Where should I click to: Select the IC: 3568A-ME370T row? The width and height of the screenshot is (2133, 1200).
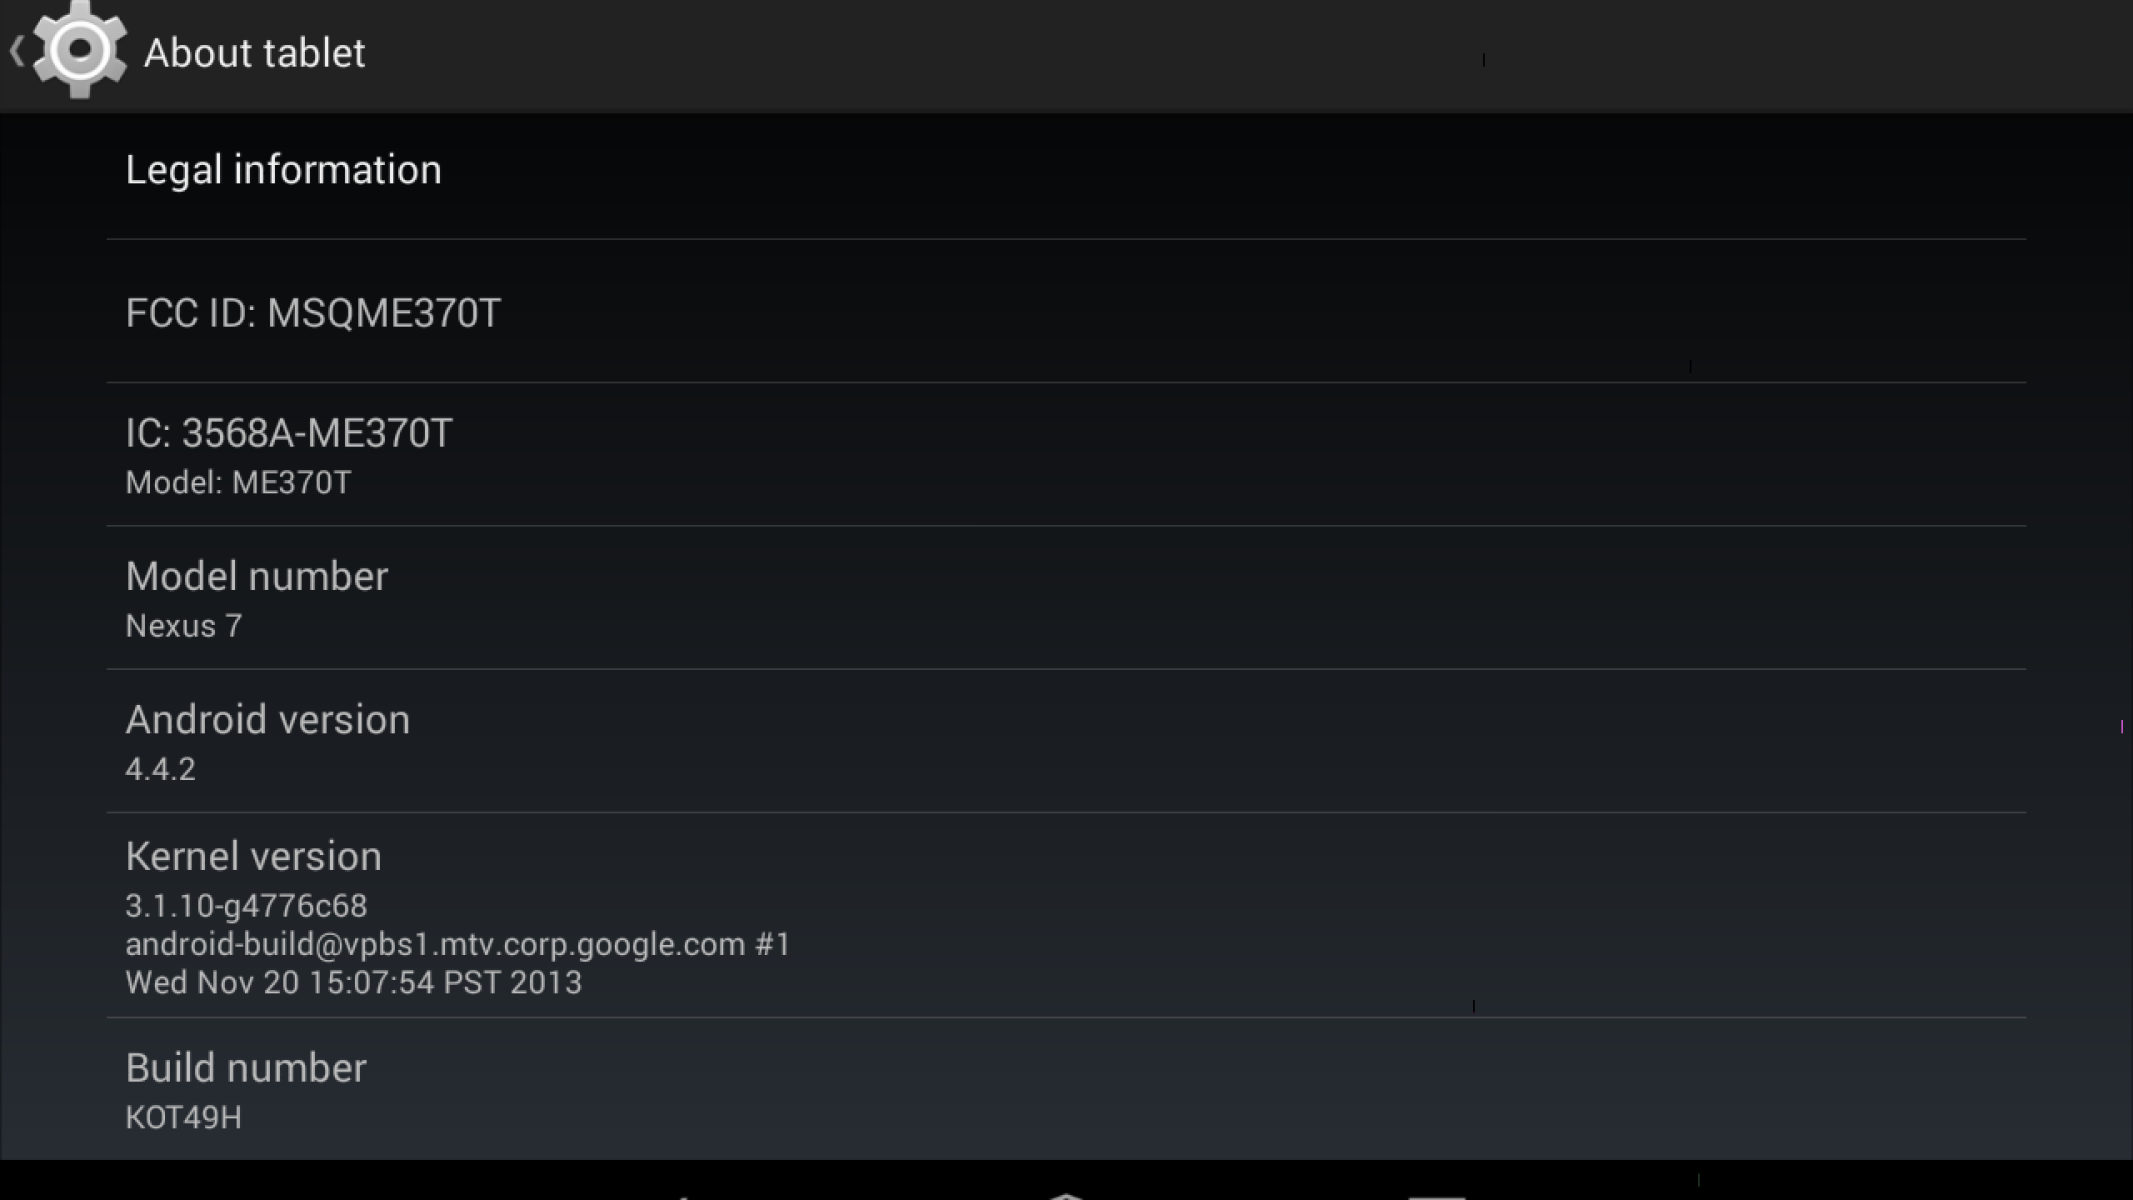coord(1066,455)
